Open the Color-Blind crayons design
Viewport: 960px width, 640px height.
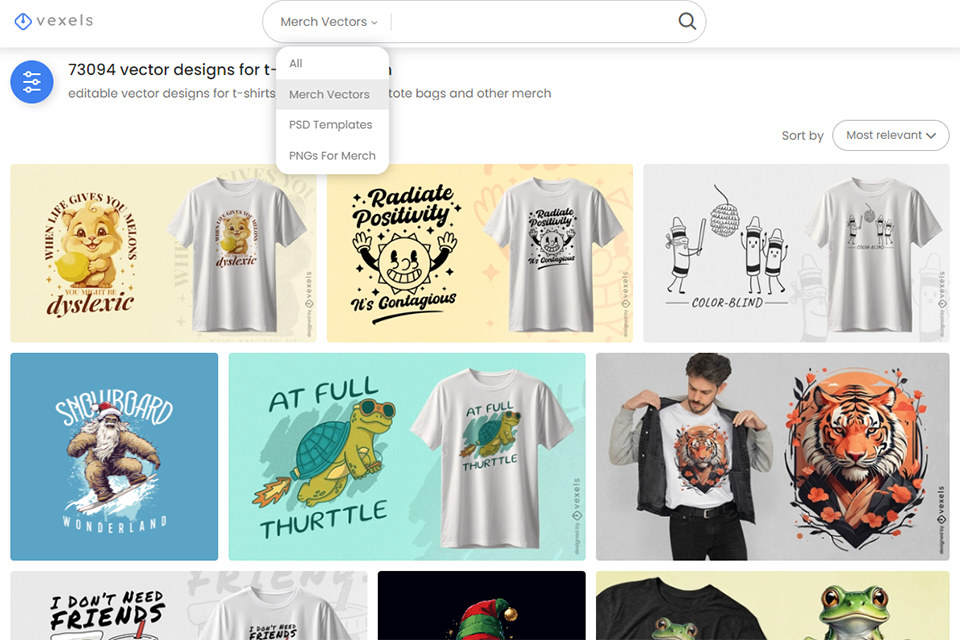[797, 253]
